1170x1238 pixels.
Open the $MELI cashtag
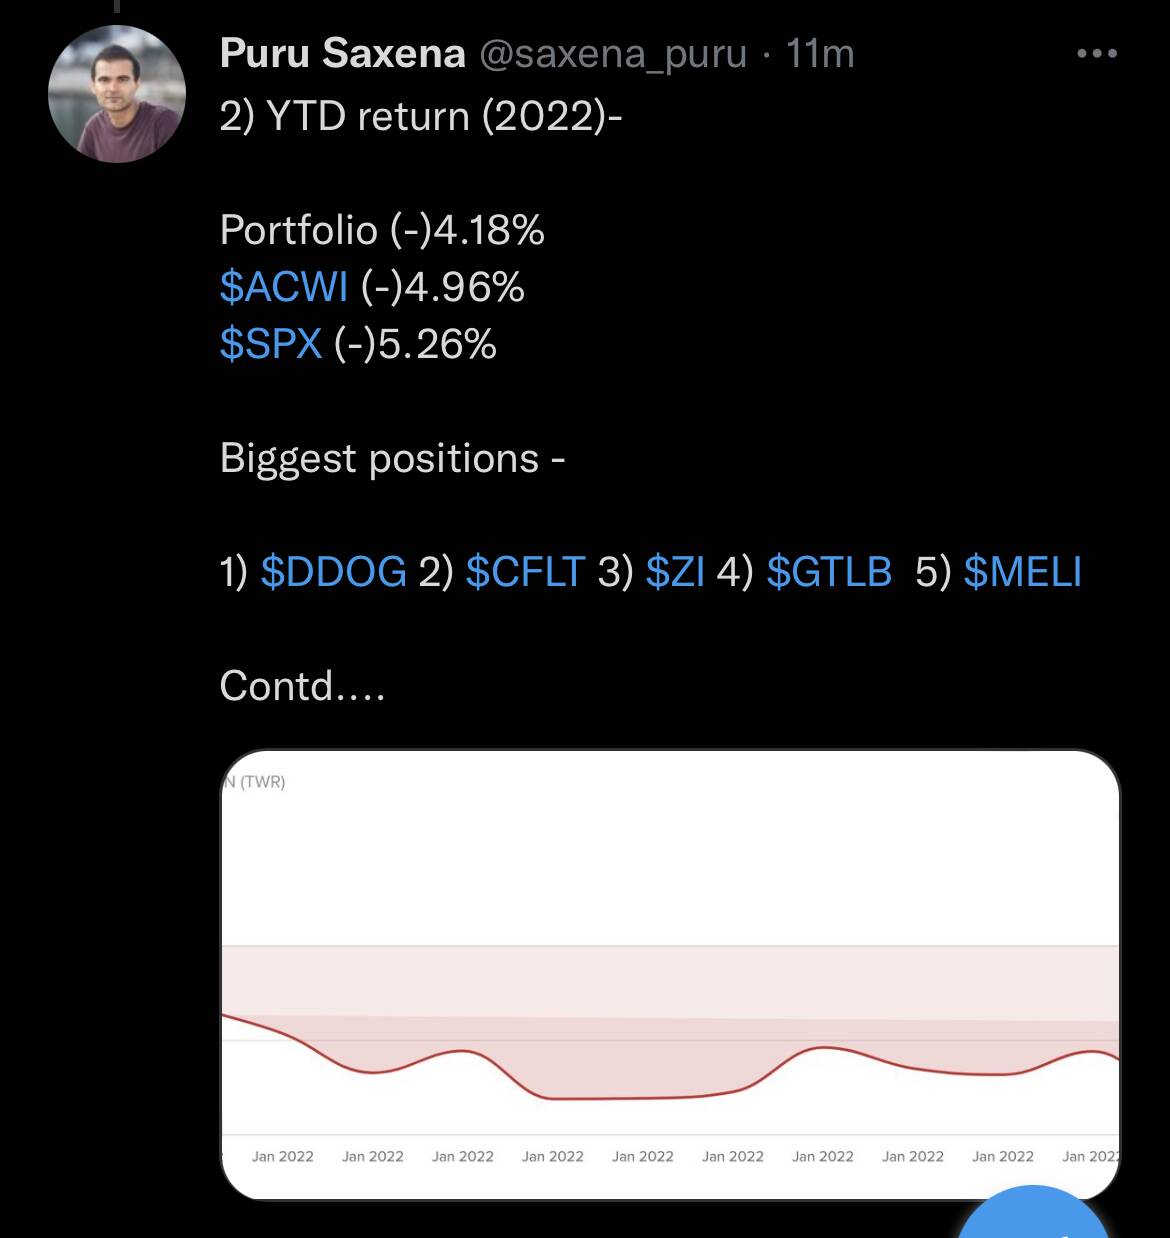(1022, 572)
